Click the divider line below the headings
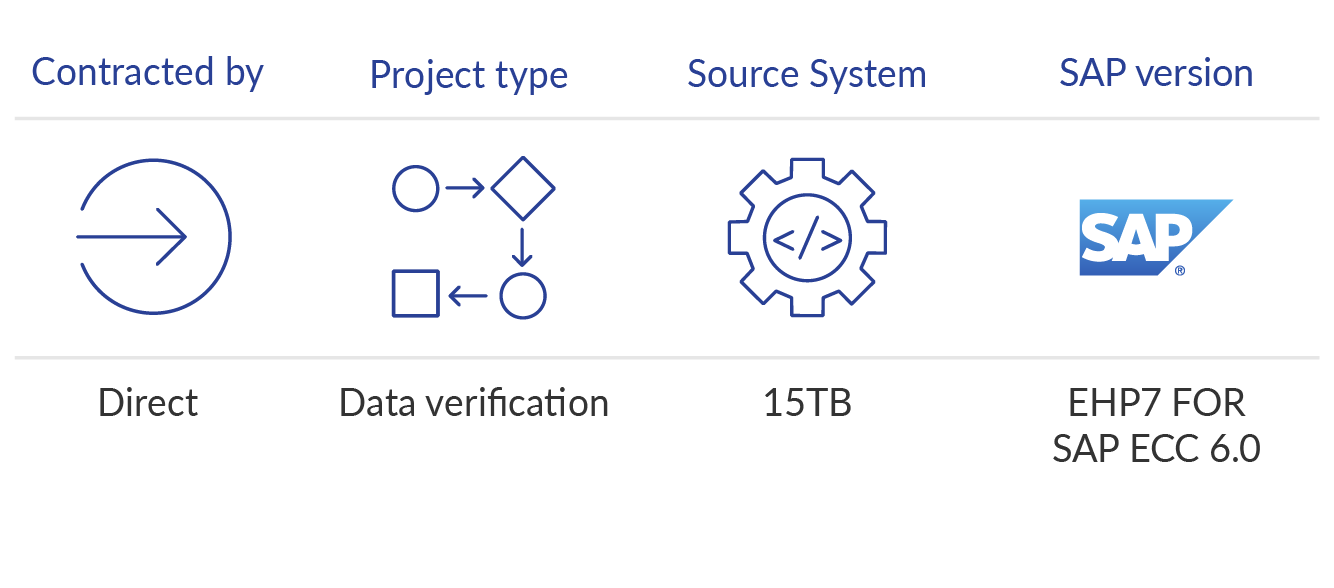Image resolution: width=1334 pixels, height=588 pixels. (667, 119)
